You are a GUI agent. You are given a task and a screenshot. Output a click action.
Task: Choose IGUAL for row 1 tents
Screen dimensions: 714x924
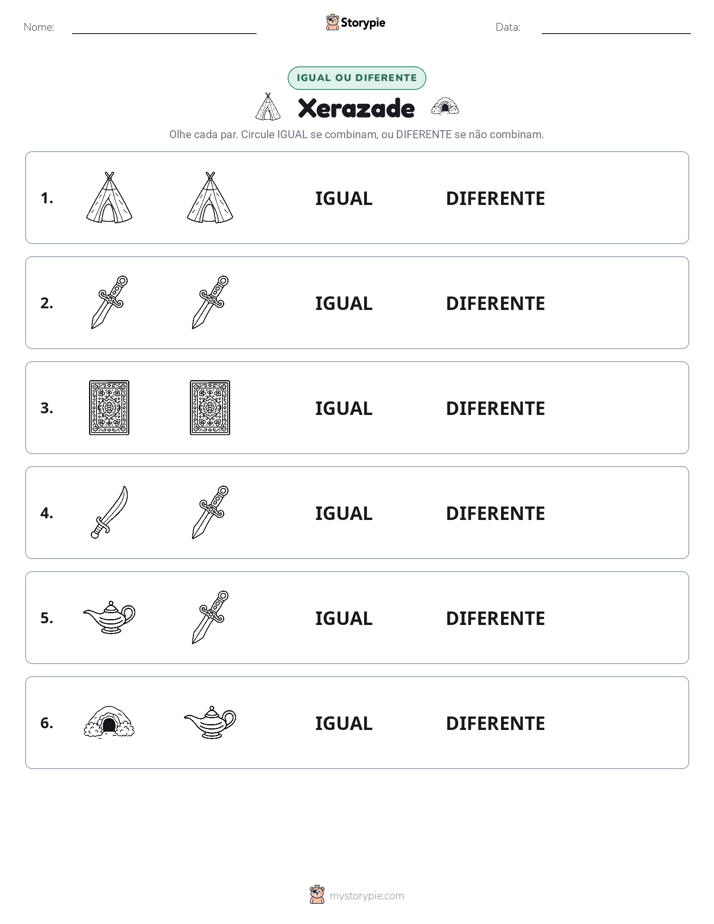343,199
